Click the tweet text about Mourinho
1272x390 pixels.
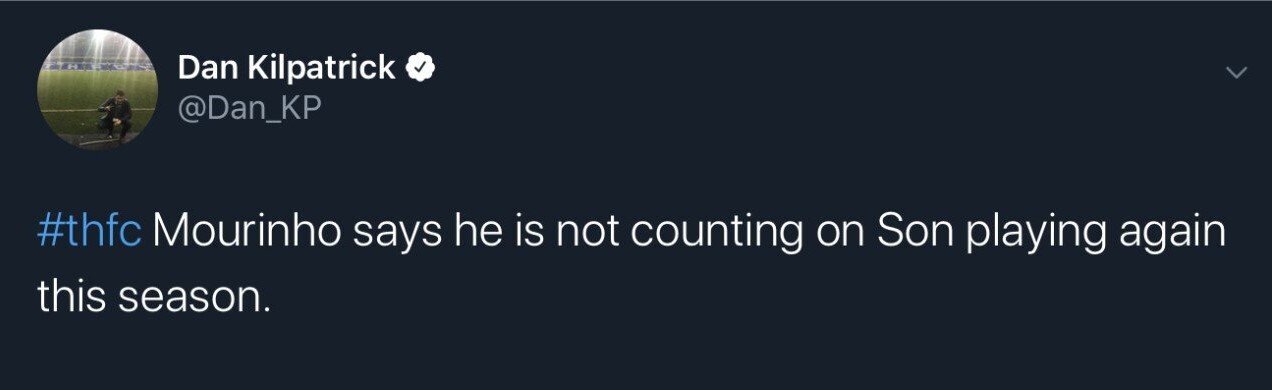coord(631,264)
